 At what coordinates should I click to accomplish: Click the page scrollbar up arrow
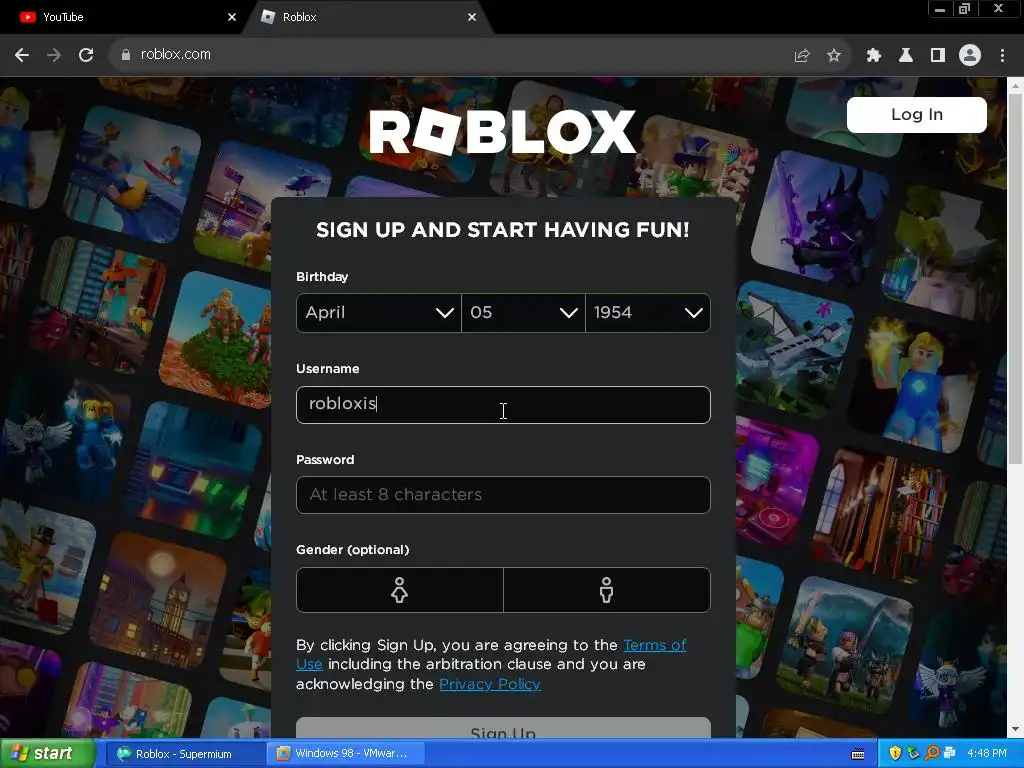point(1016,86)
